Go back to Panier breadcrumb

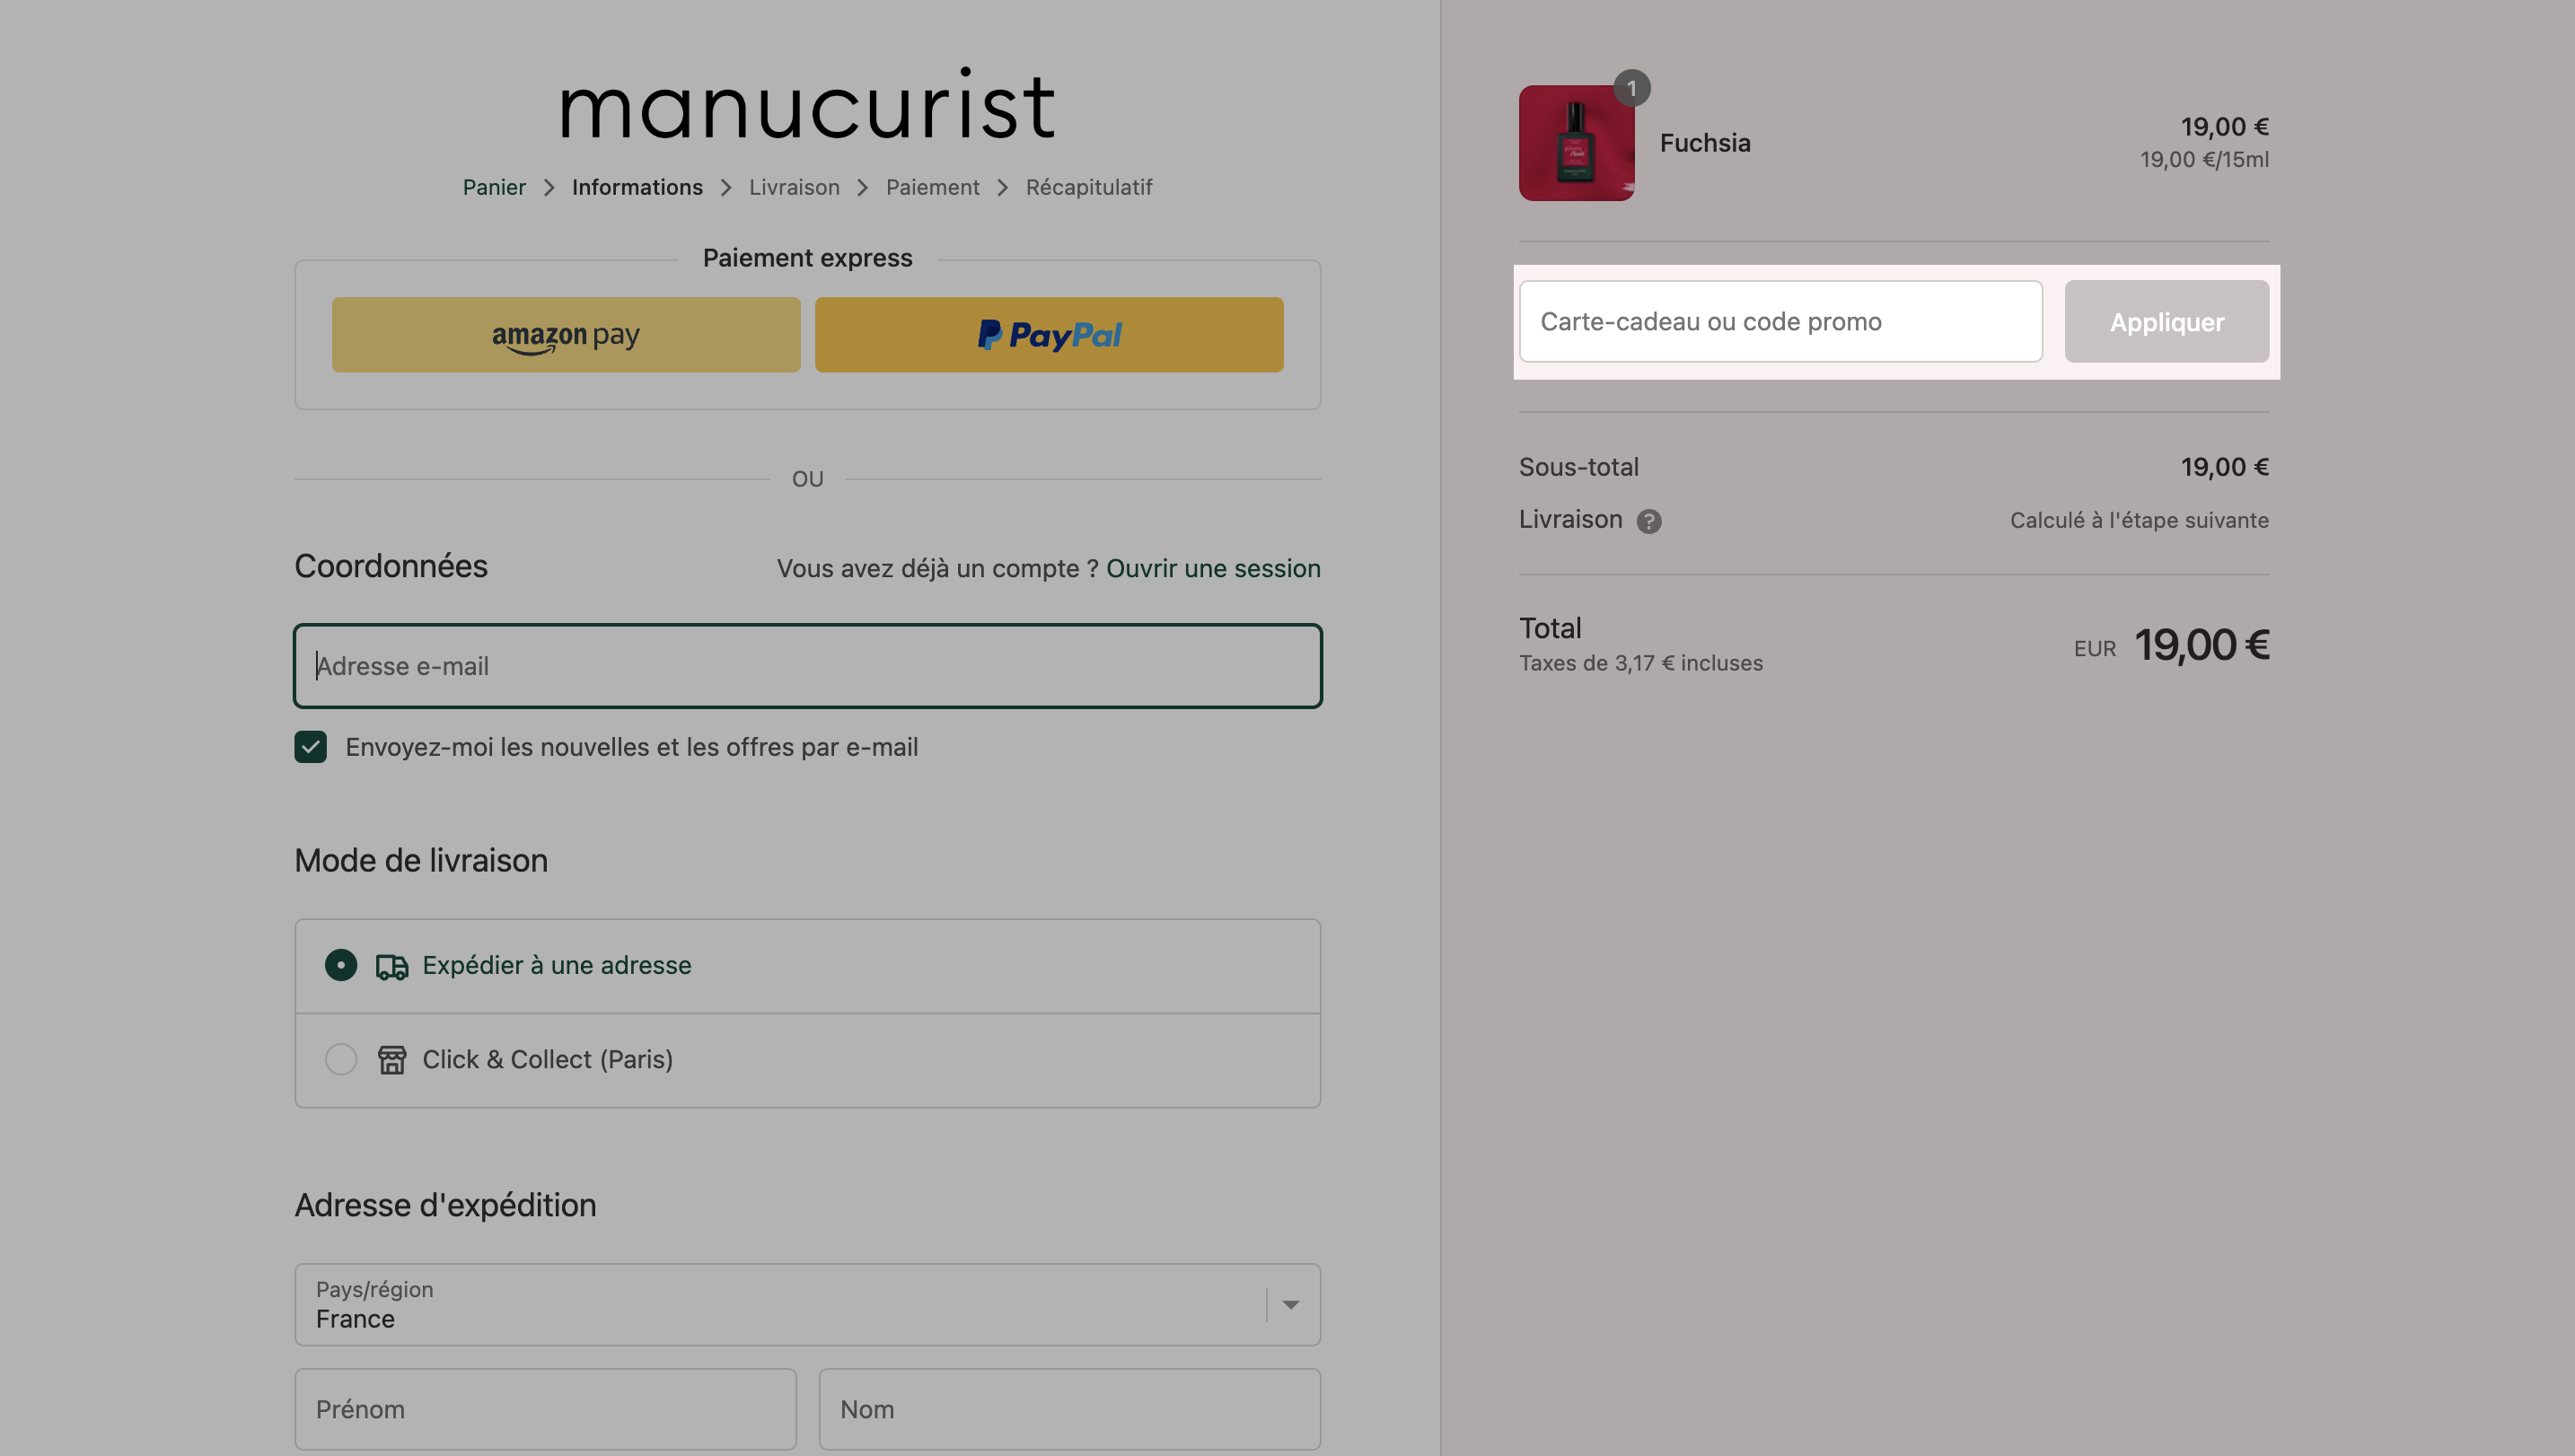[x=494, y=187]
